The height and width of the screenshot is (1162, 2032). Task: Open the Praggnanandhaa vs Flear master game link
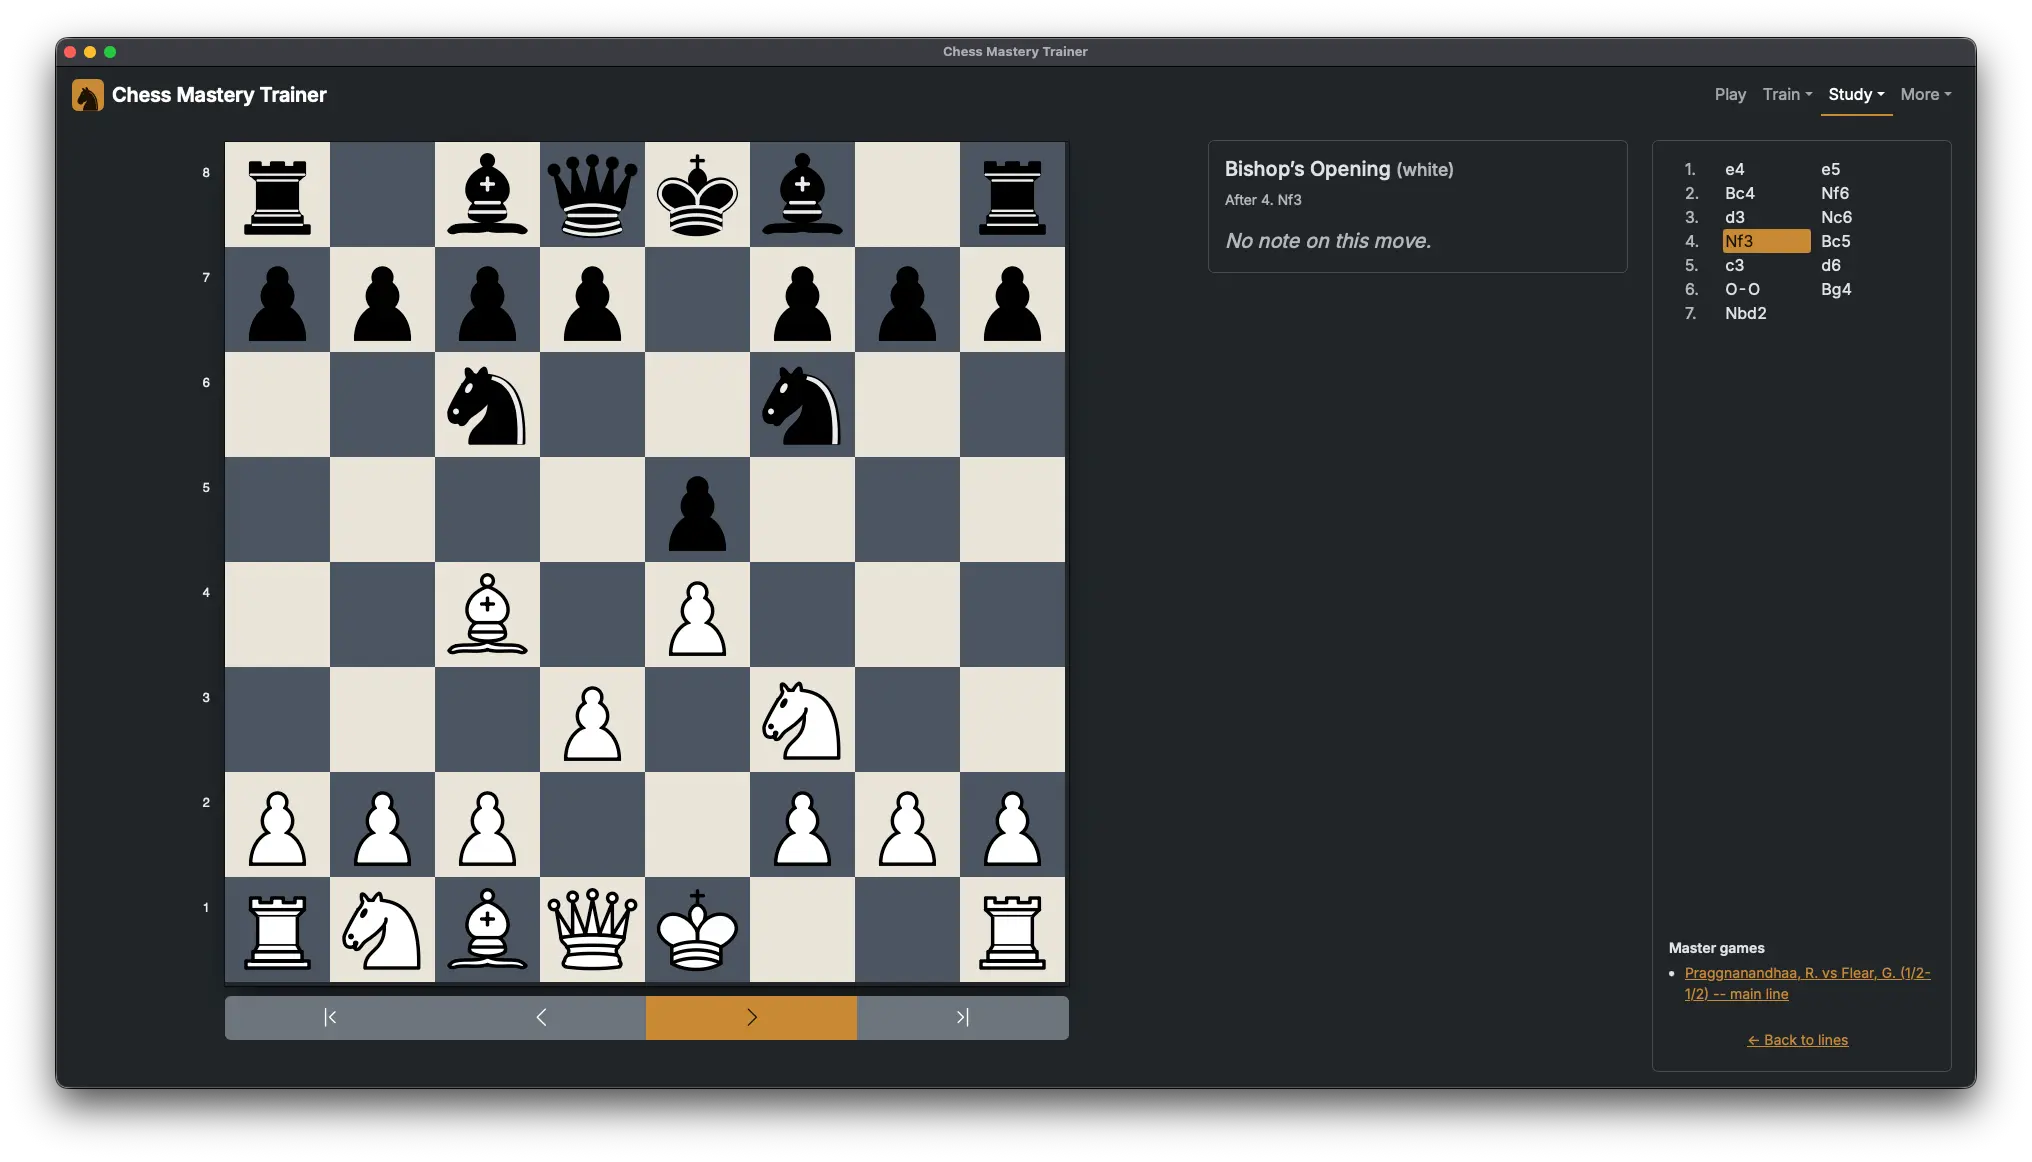1807,983
